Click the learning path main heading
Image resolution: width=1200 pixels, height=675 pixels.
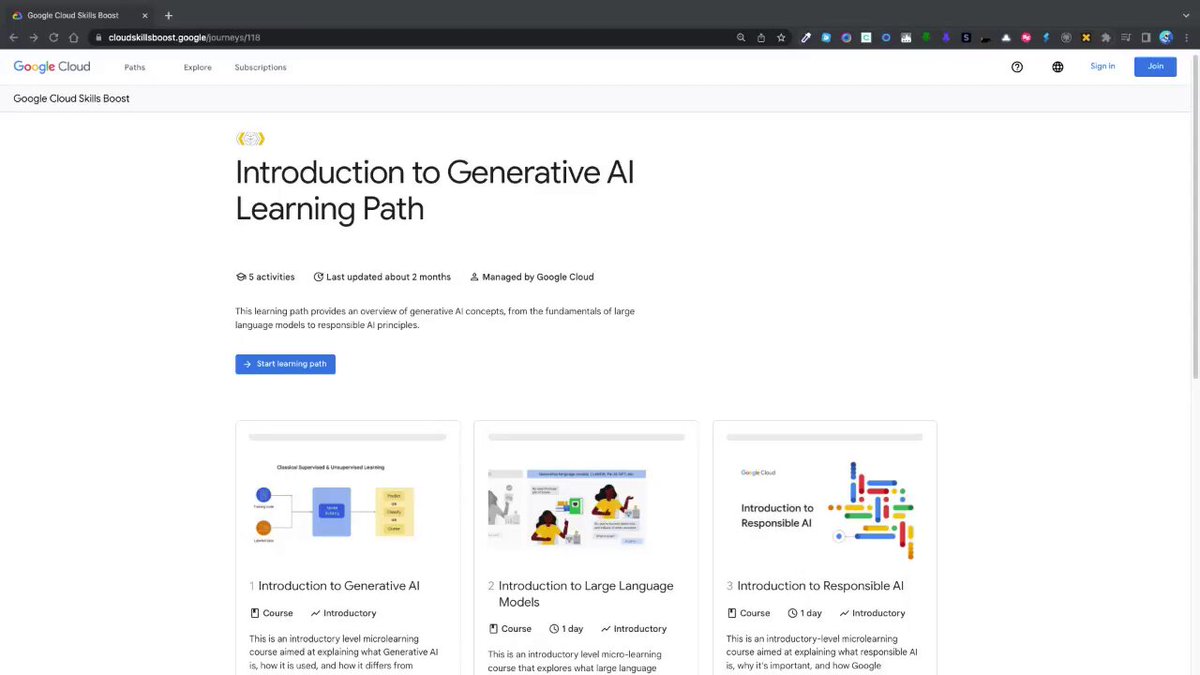click(435, 190)
